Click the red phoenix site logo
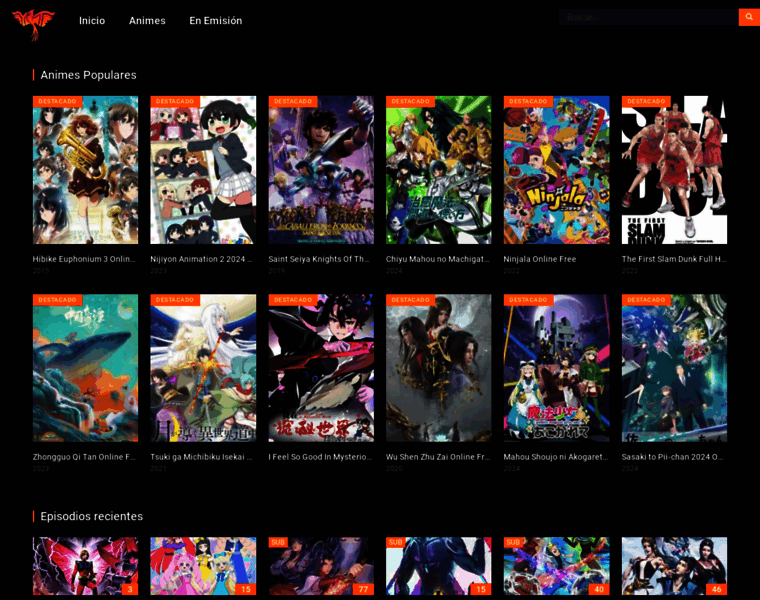The width and height of the screenshot is (760, 600). pos(33,23)
